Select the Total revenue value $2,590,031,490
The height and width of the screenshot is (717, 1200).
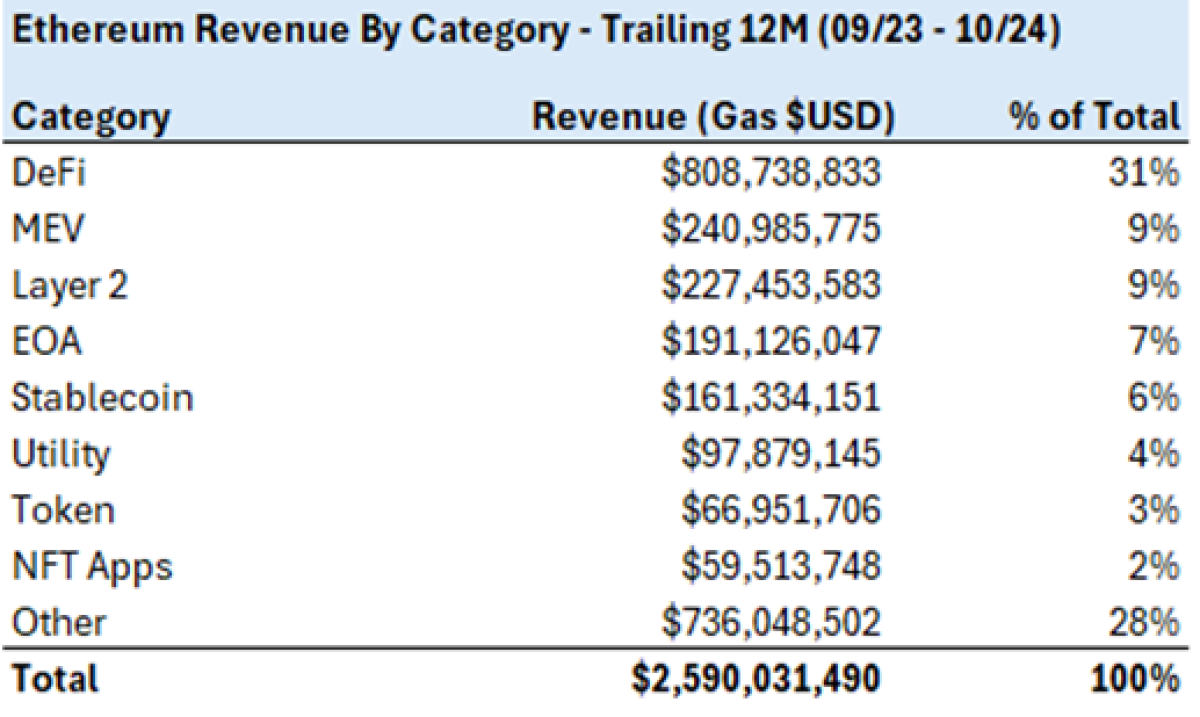(x=755, y=680)
